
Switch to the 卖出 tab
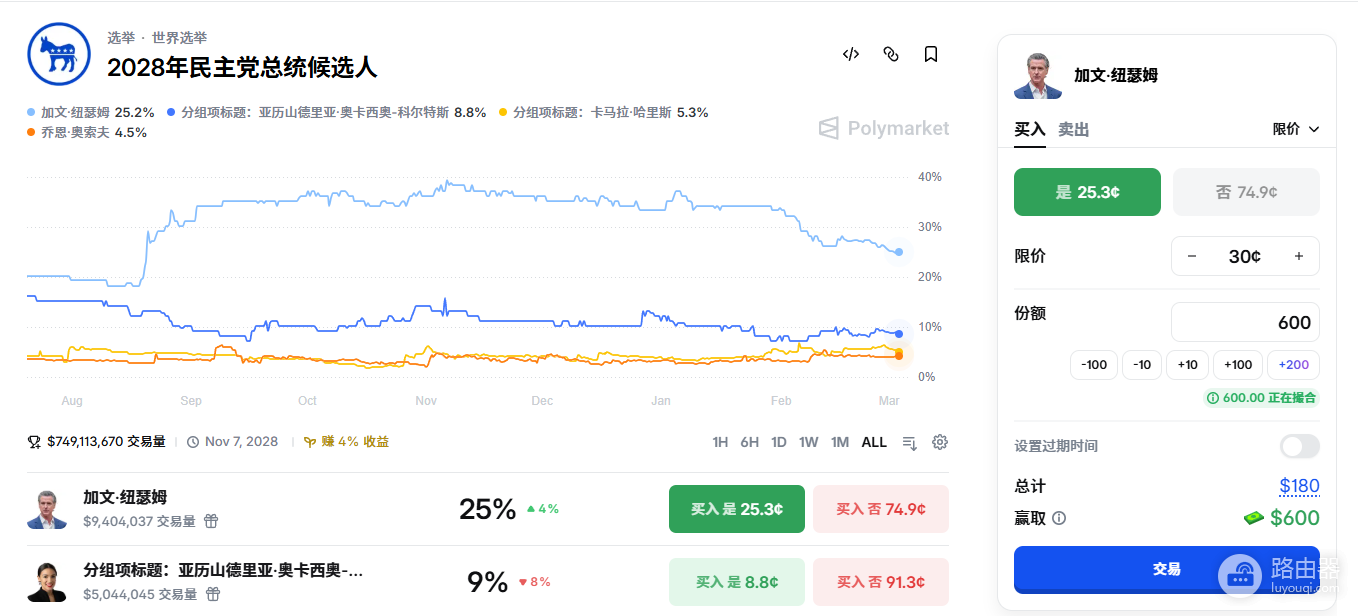point(1074,129)
